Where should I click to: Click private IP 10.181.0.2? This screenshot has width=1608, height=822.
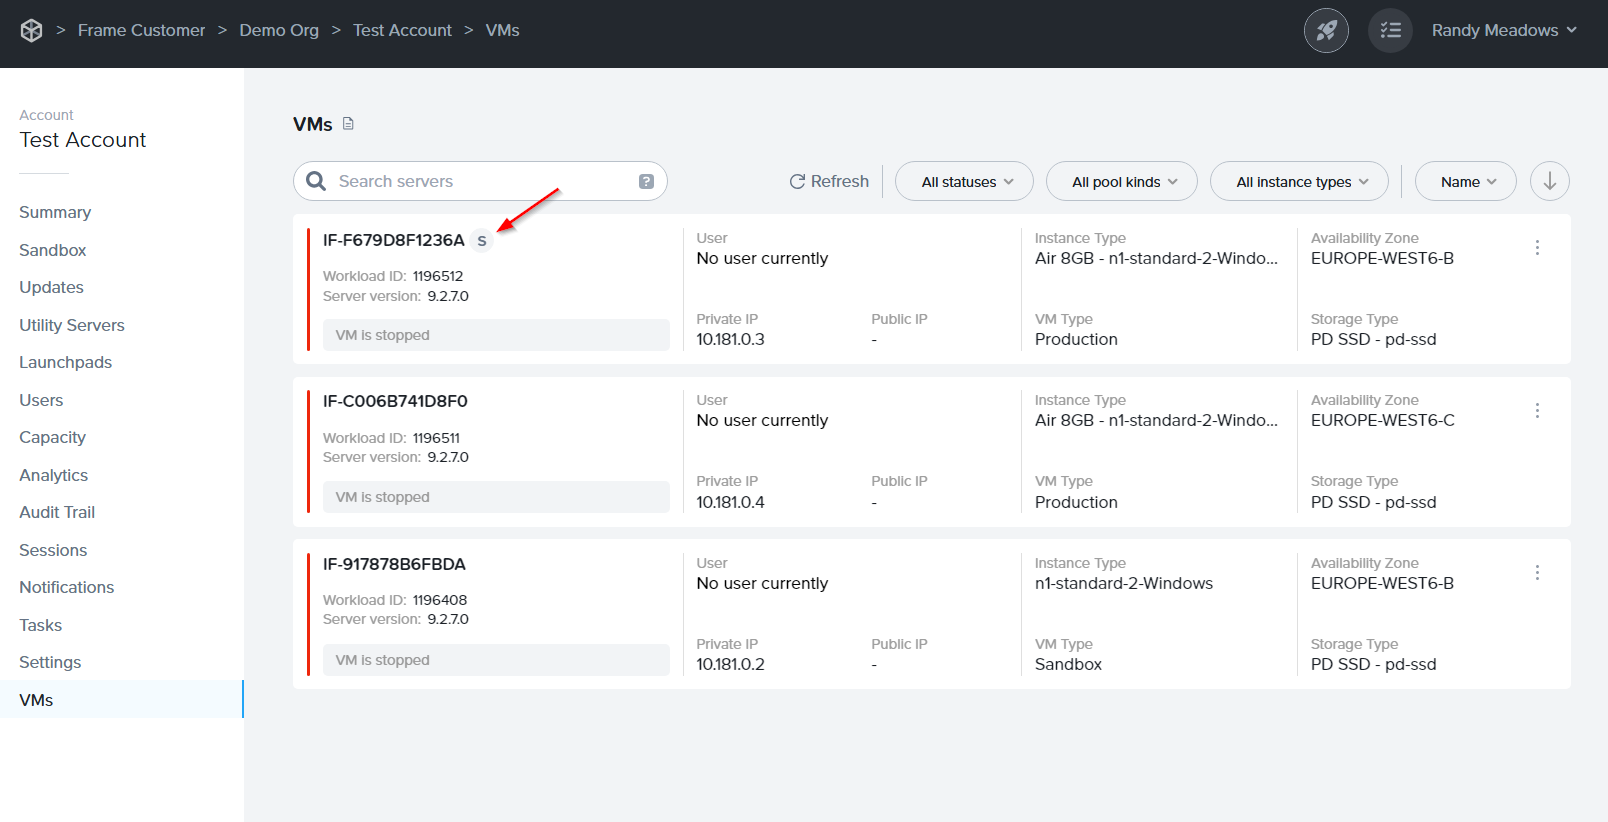pos(730,664)
